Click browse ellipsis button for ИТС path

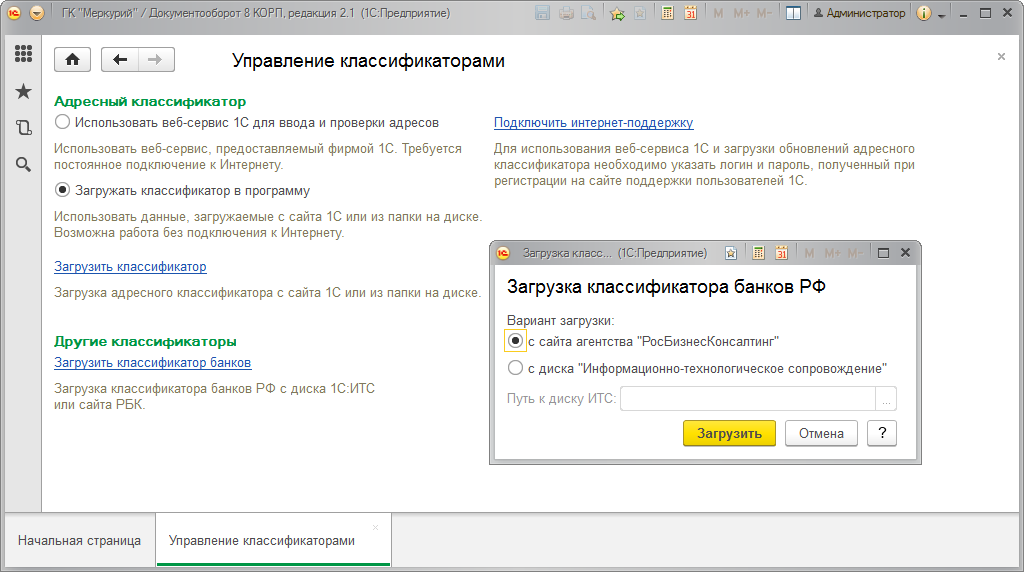(x=886, y=398)
